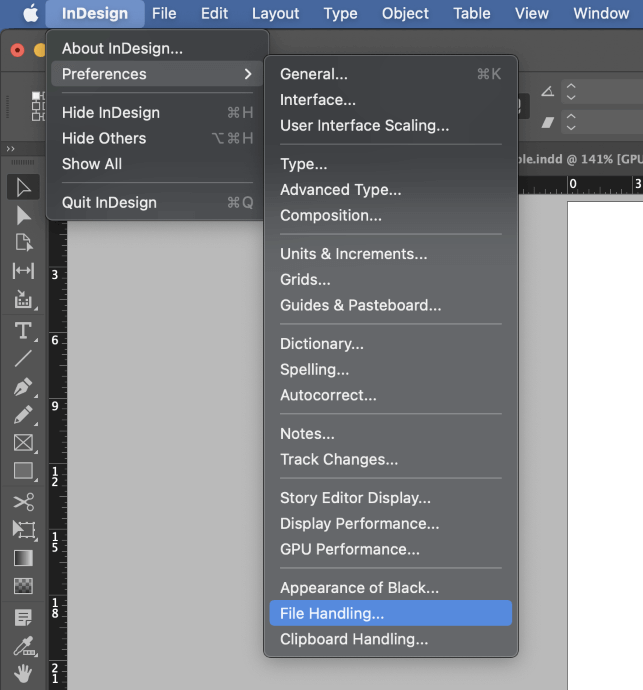Select the Content Collector tool

[x=23, y=299]
